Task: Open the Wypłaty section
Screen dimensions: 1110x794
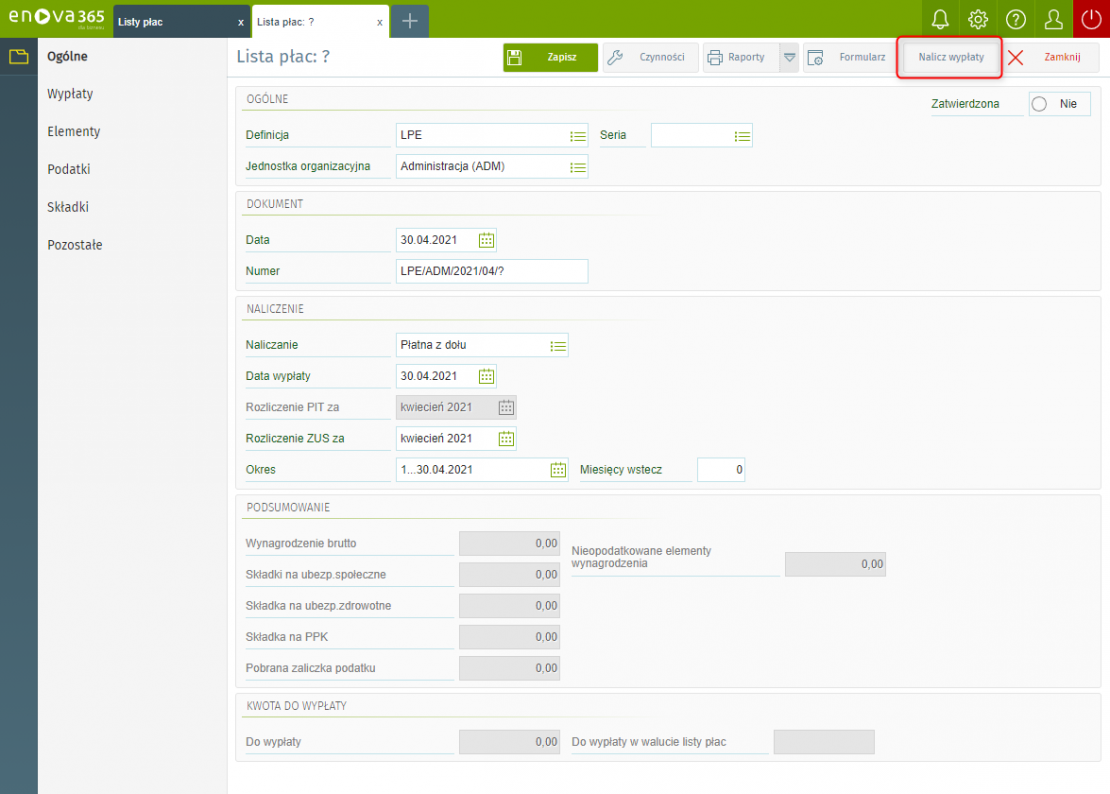Action: 70,94
